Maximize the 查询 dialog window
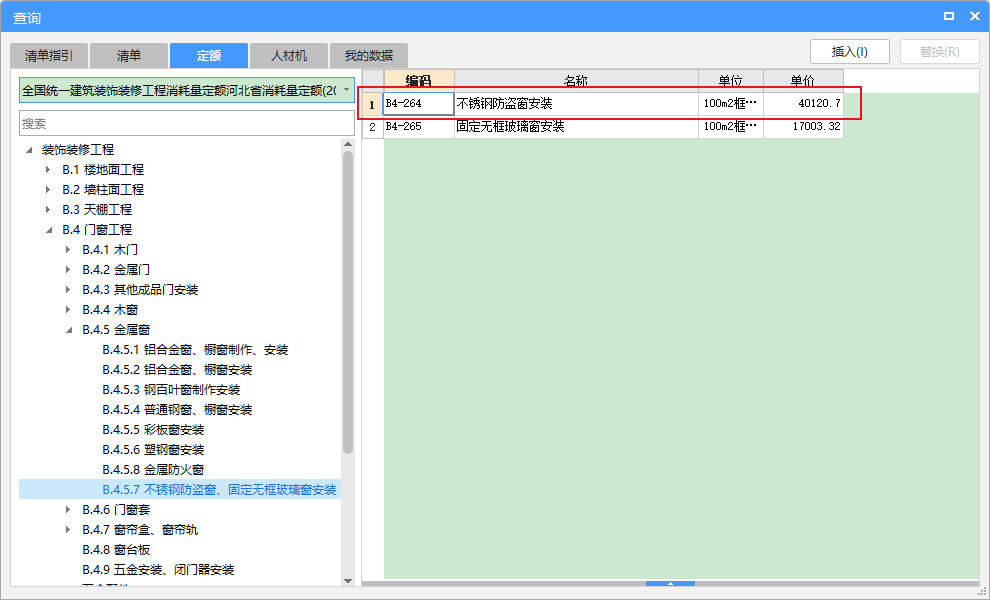 [949, 16]
